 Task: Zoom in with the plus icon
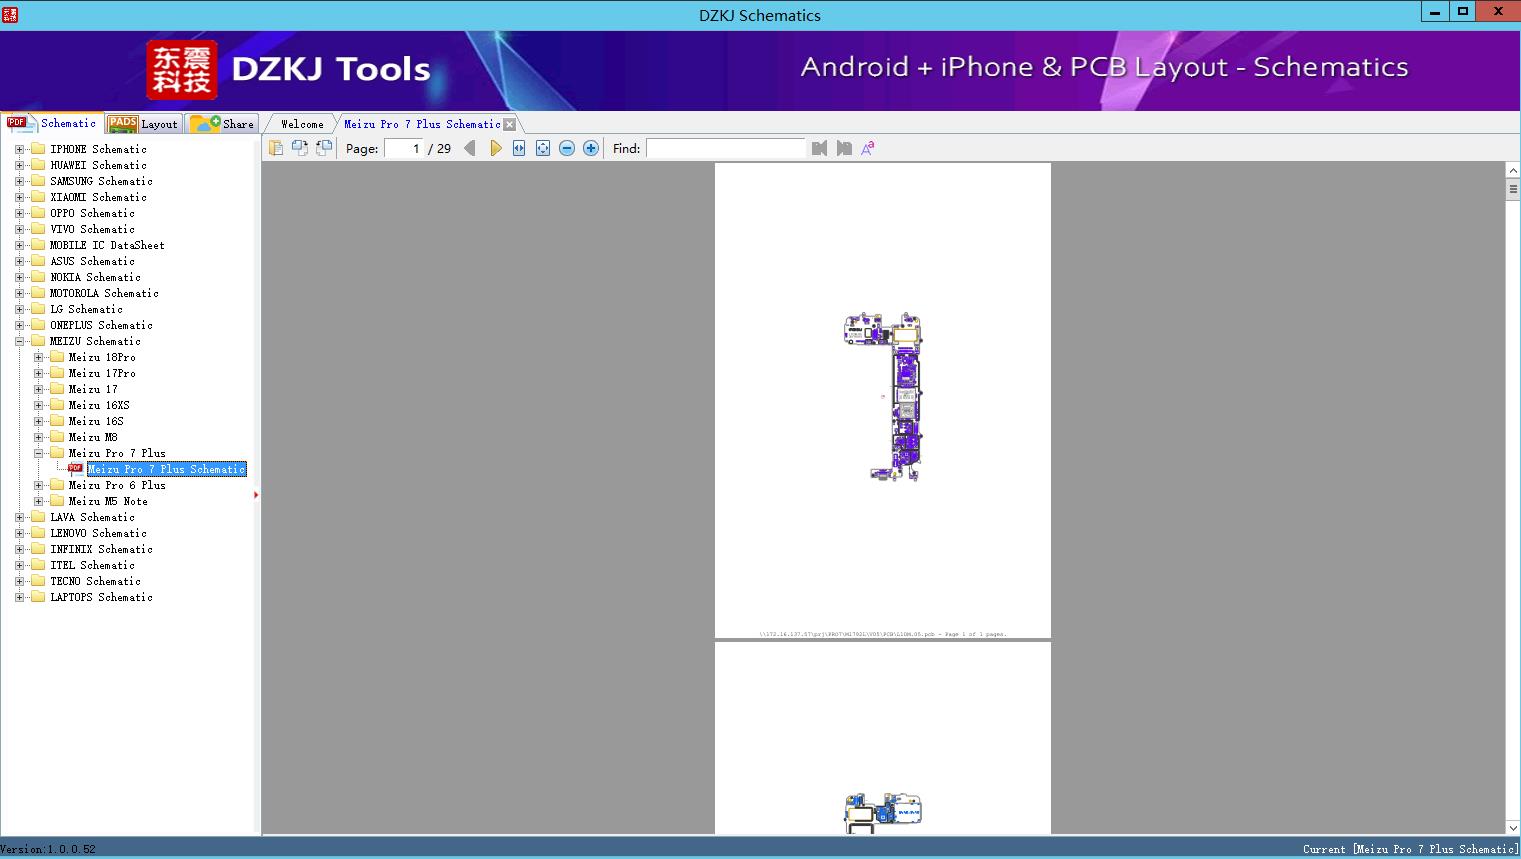(591, 148)
